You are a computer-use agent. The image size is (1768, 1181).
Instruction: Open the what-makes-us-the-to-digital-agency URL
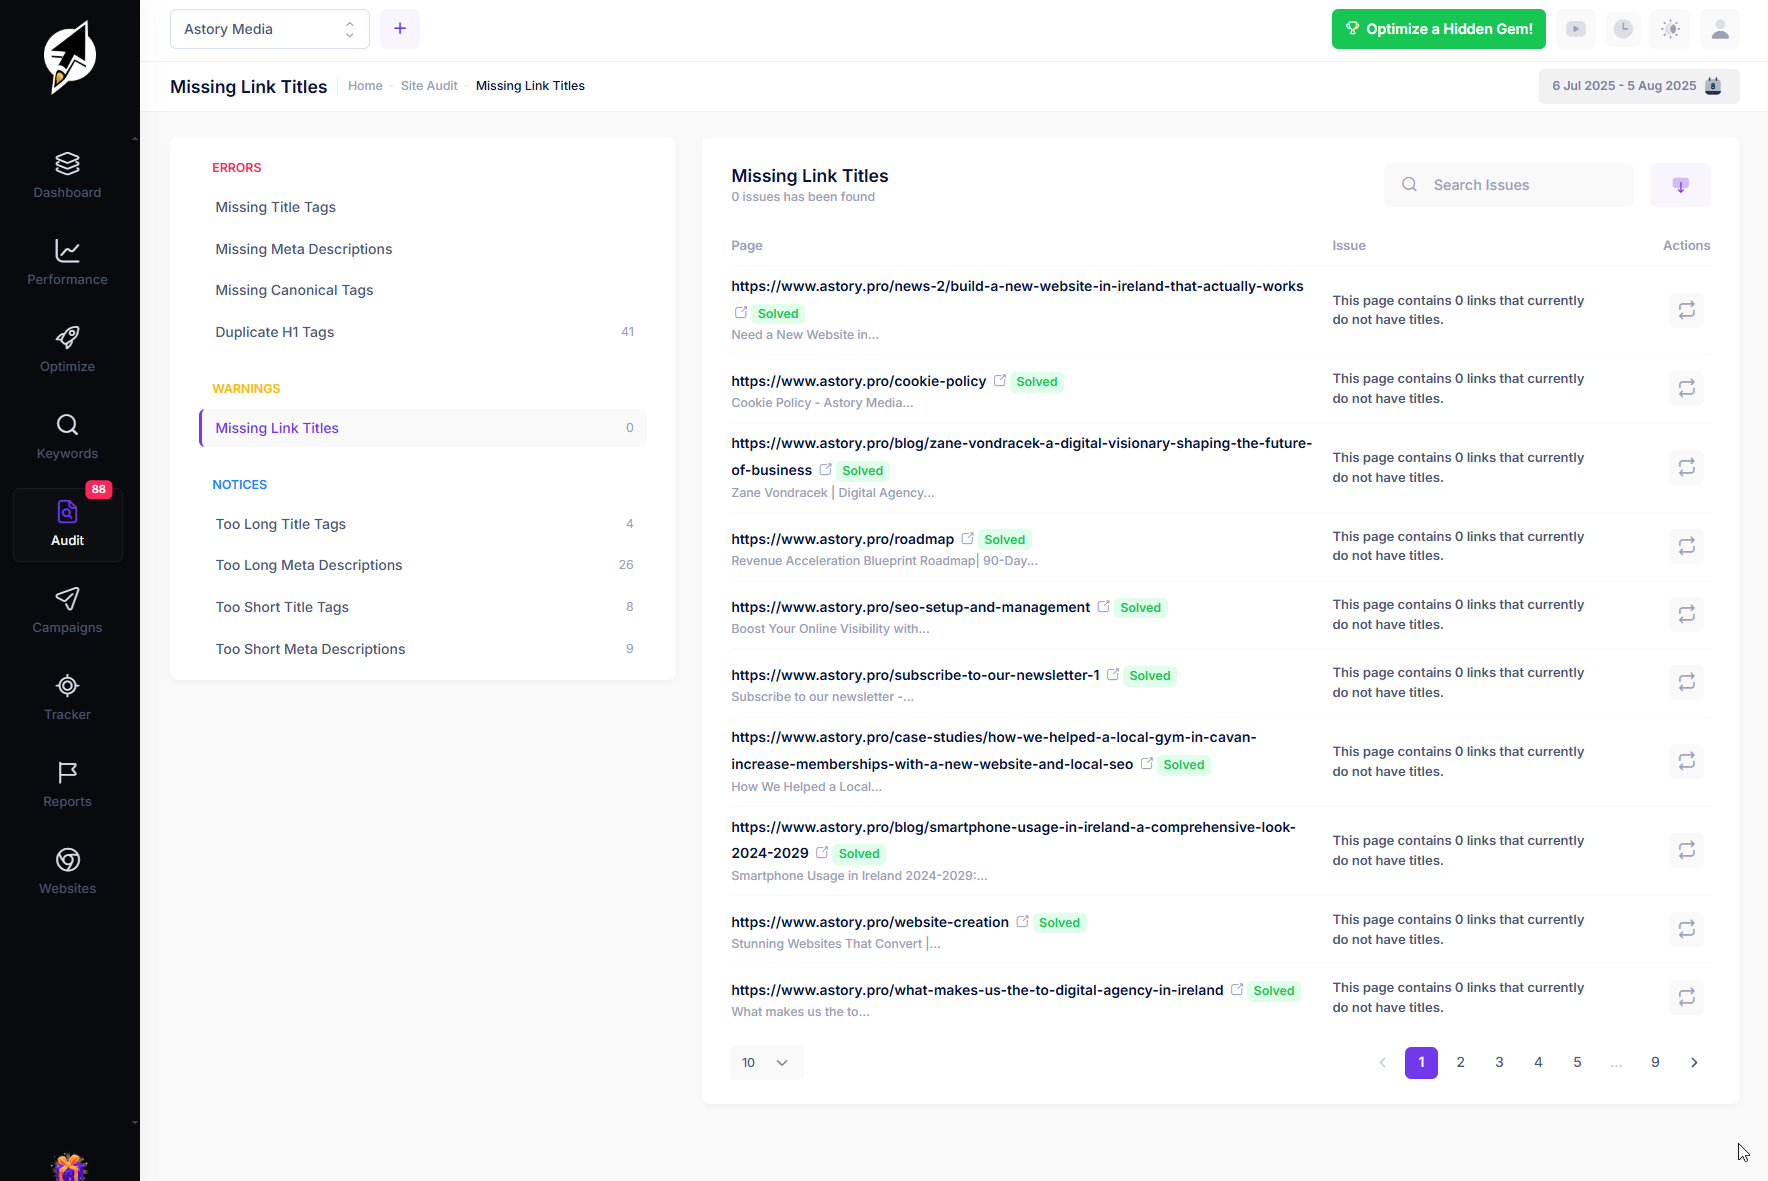coord(977,990)
